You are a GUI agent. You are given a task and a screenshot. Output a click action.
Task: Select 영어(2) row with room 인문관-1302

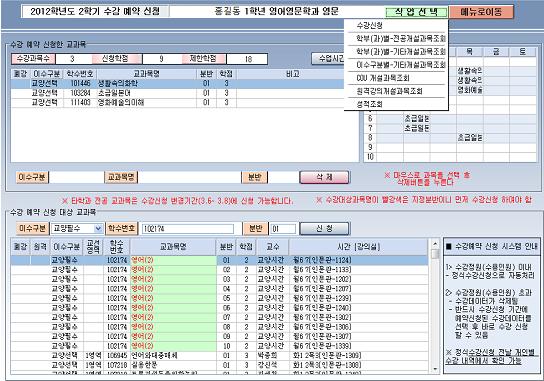(220, 317)
